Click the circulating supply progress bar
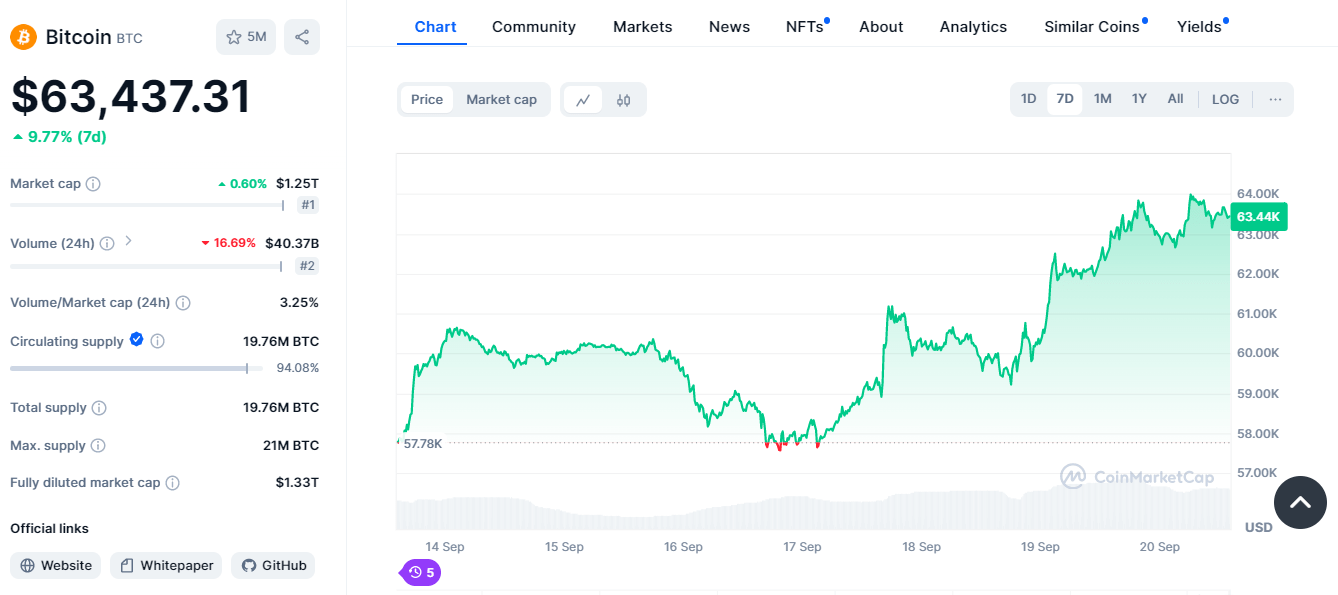Screen dimensions: 1338x595 pos(136,368)
